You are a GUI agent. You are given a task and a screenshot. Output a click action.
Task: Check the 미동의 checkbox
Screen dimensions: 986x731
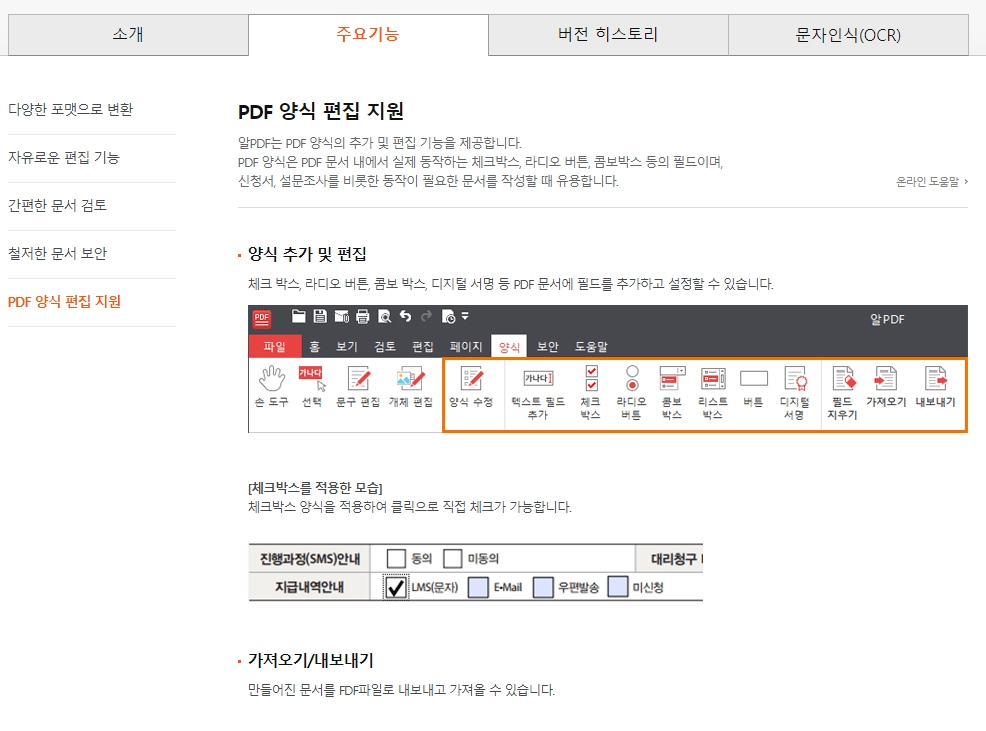[453, 559]
